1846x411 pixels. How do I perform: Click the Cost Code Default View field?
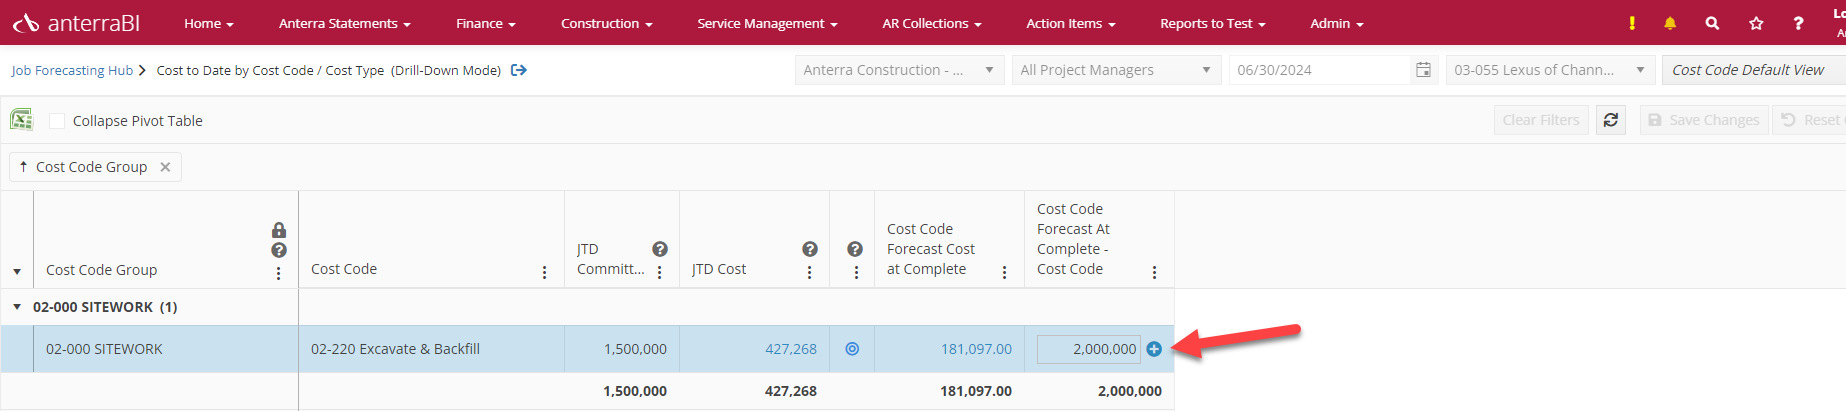point(1754,70)
